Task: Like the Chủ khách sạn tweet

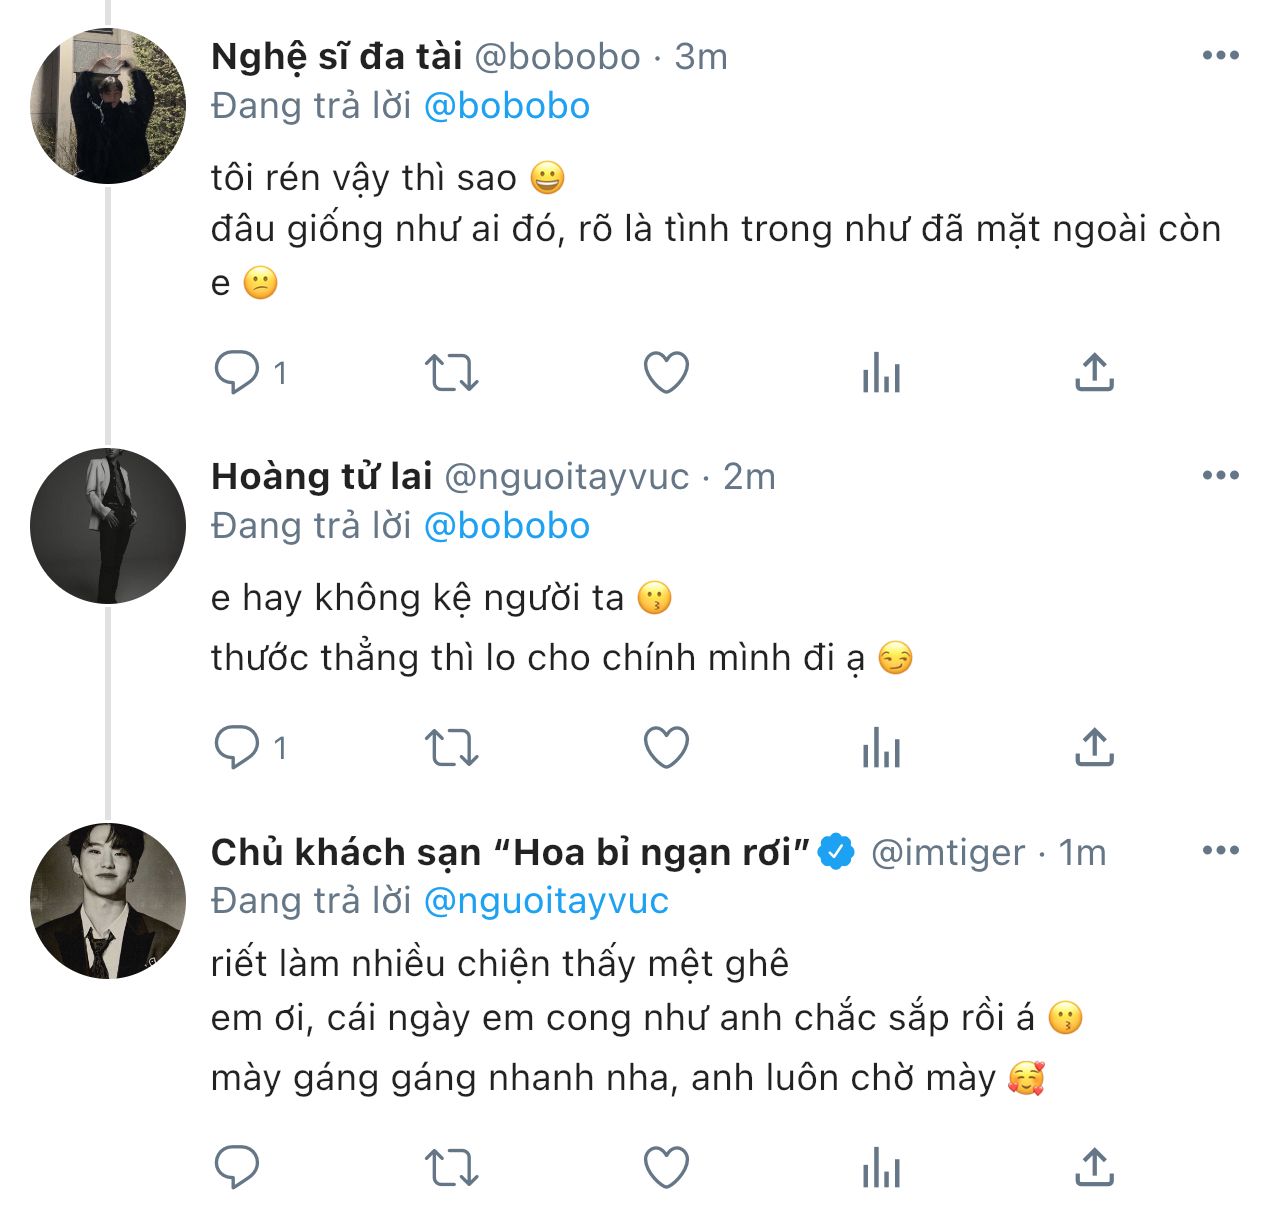Action: [x=666, y=1167]
